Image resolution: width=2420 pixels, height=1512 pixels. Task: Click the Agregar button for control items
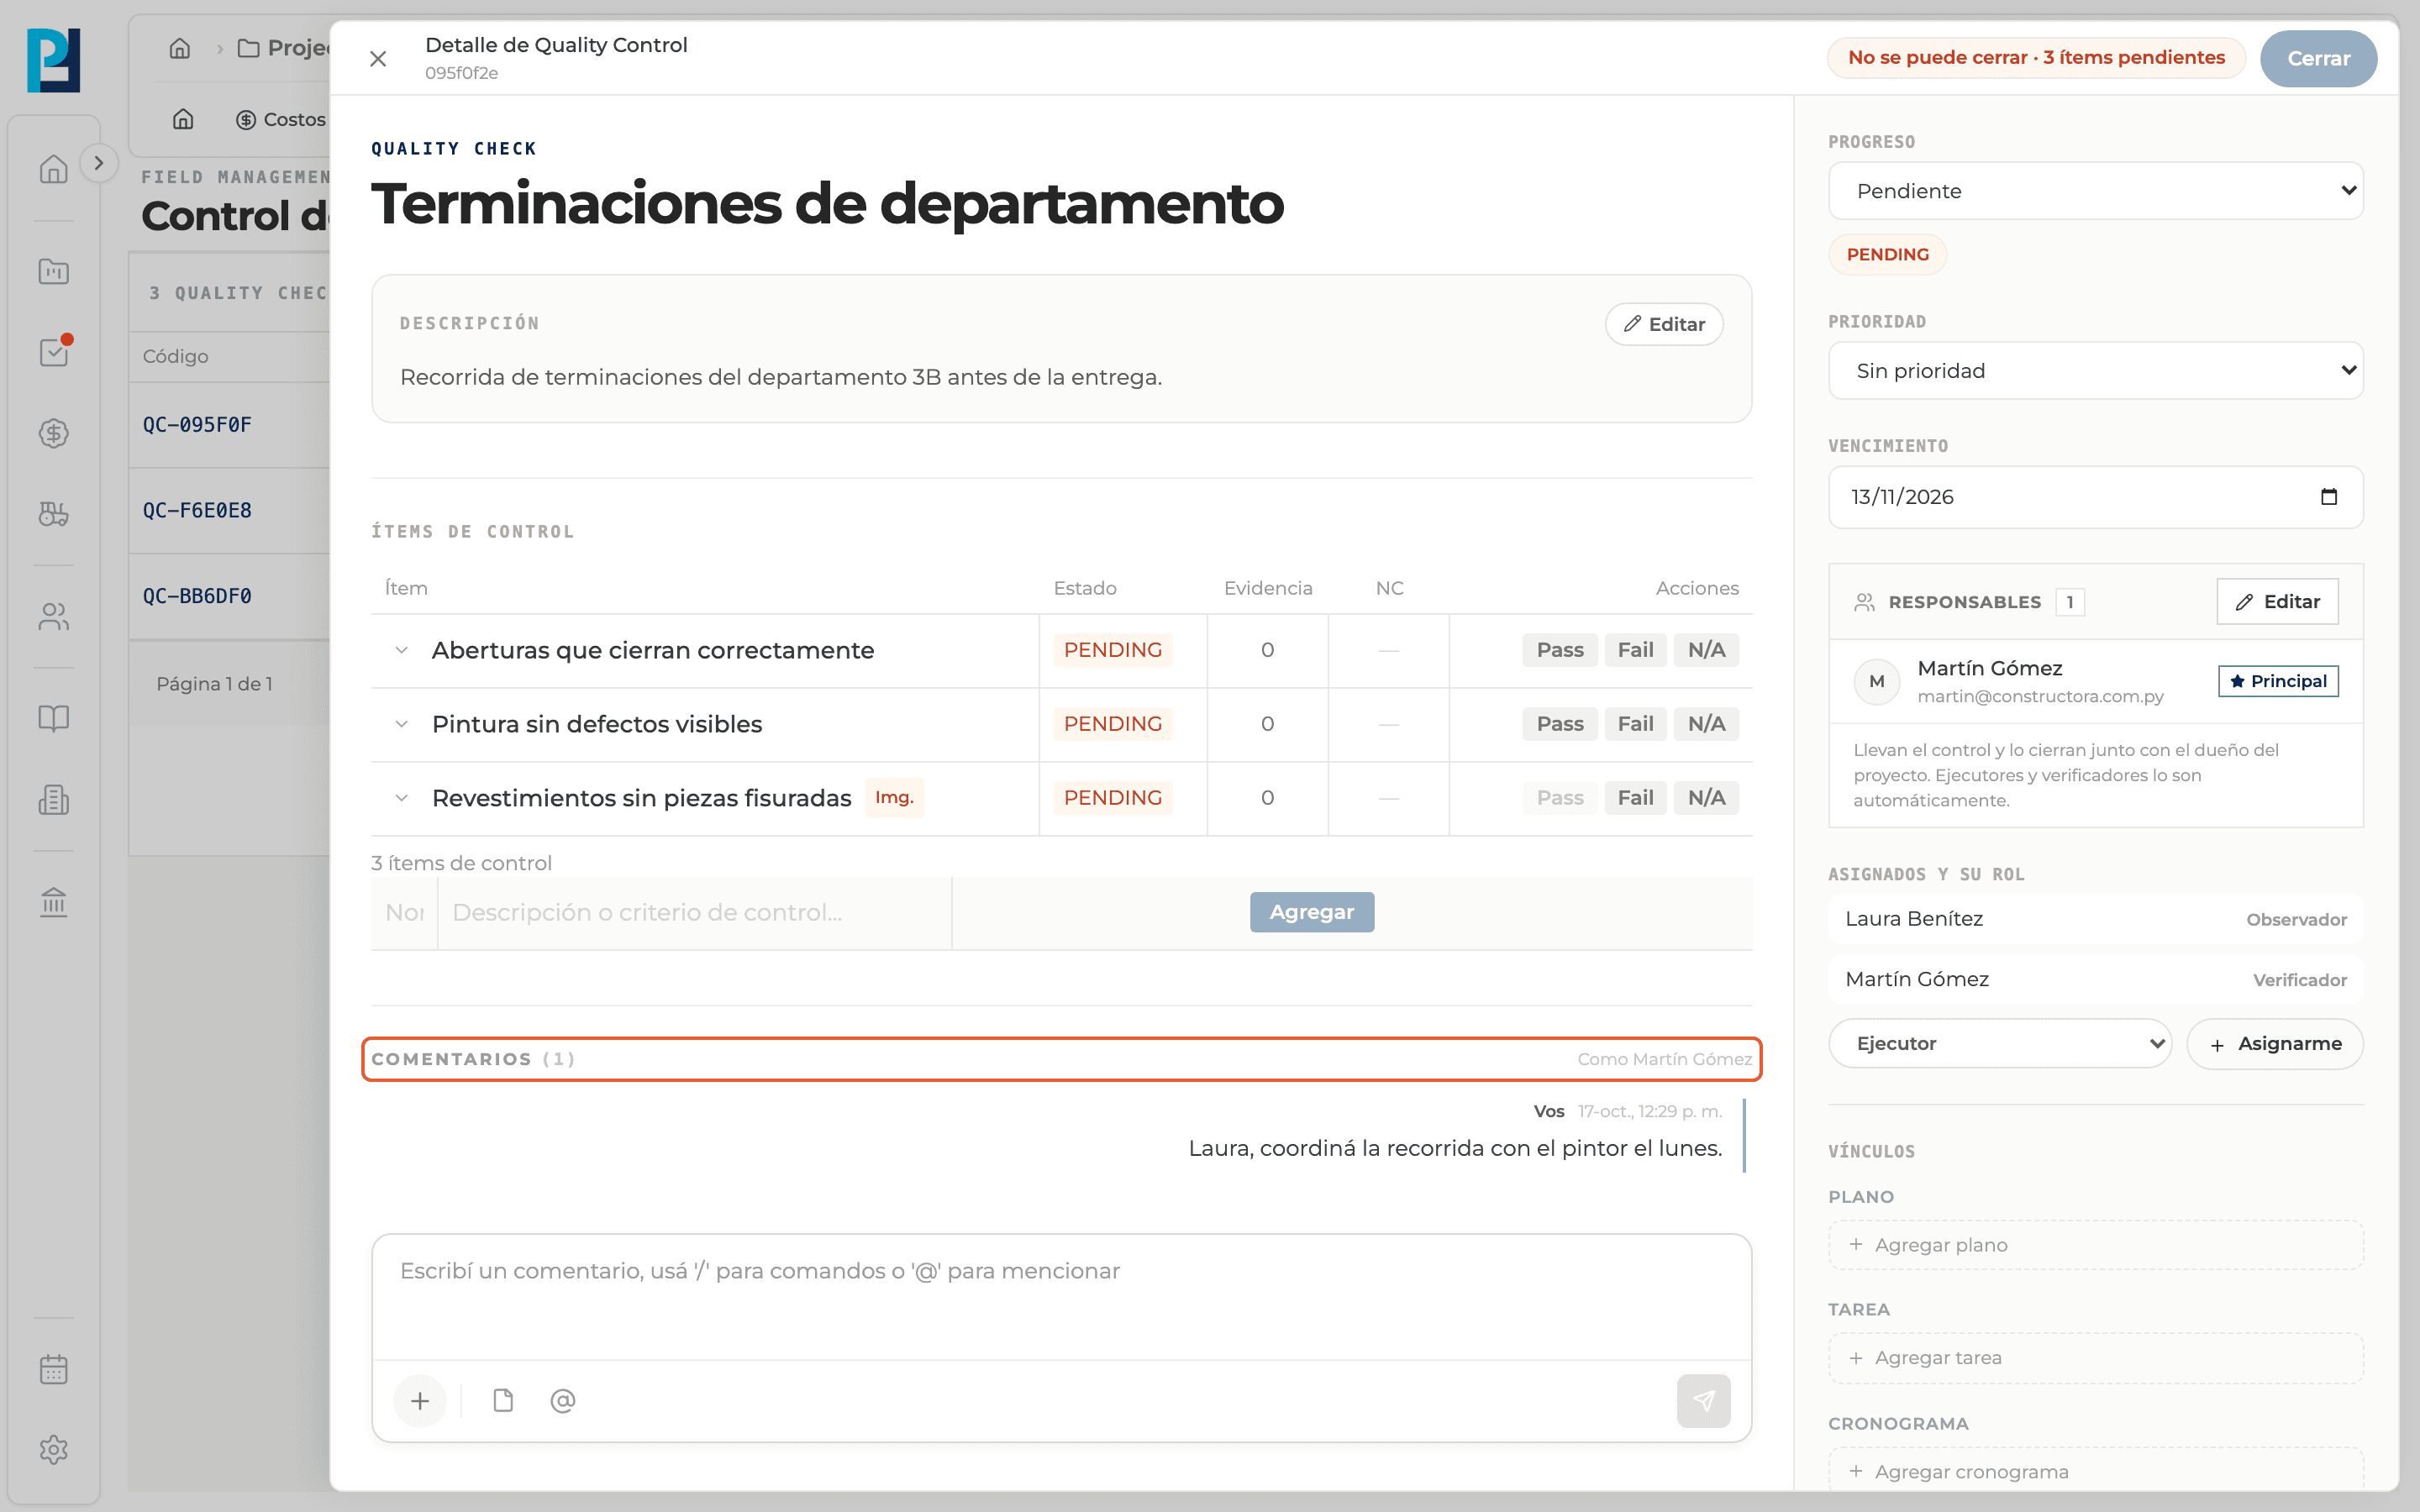[1311, 912]
